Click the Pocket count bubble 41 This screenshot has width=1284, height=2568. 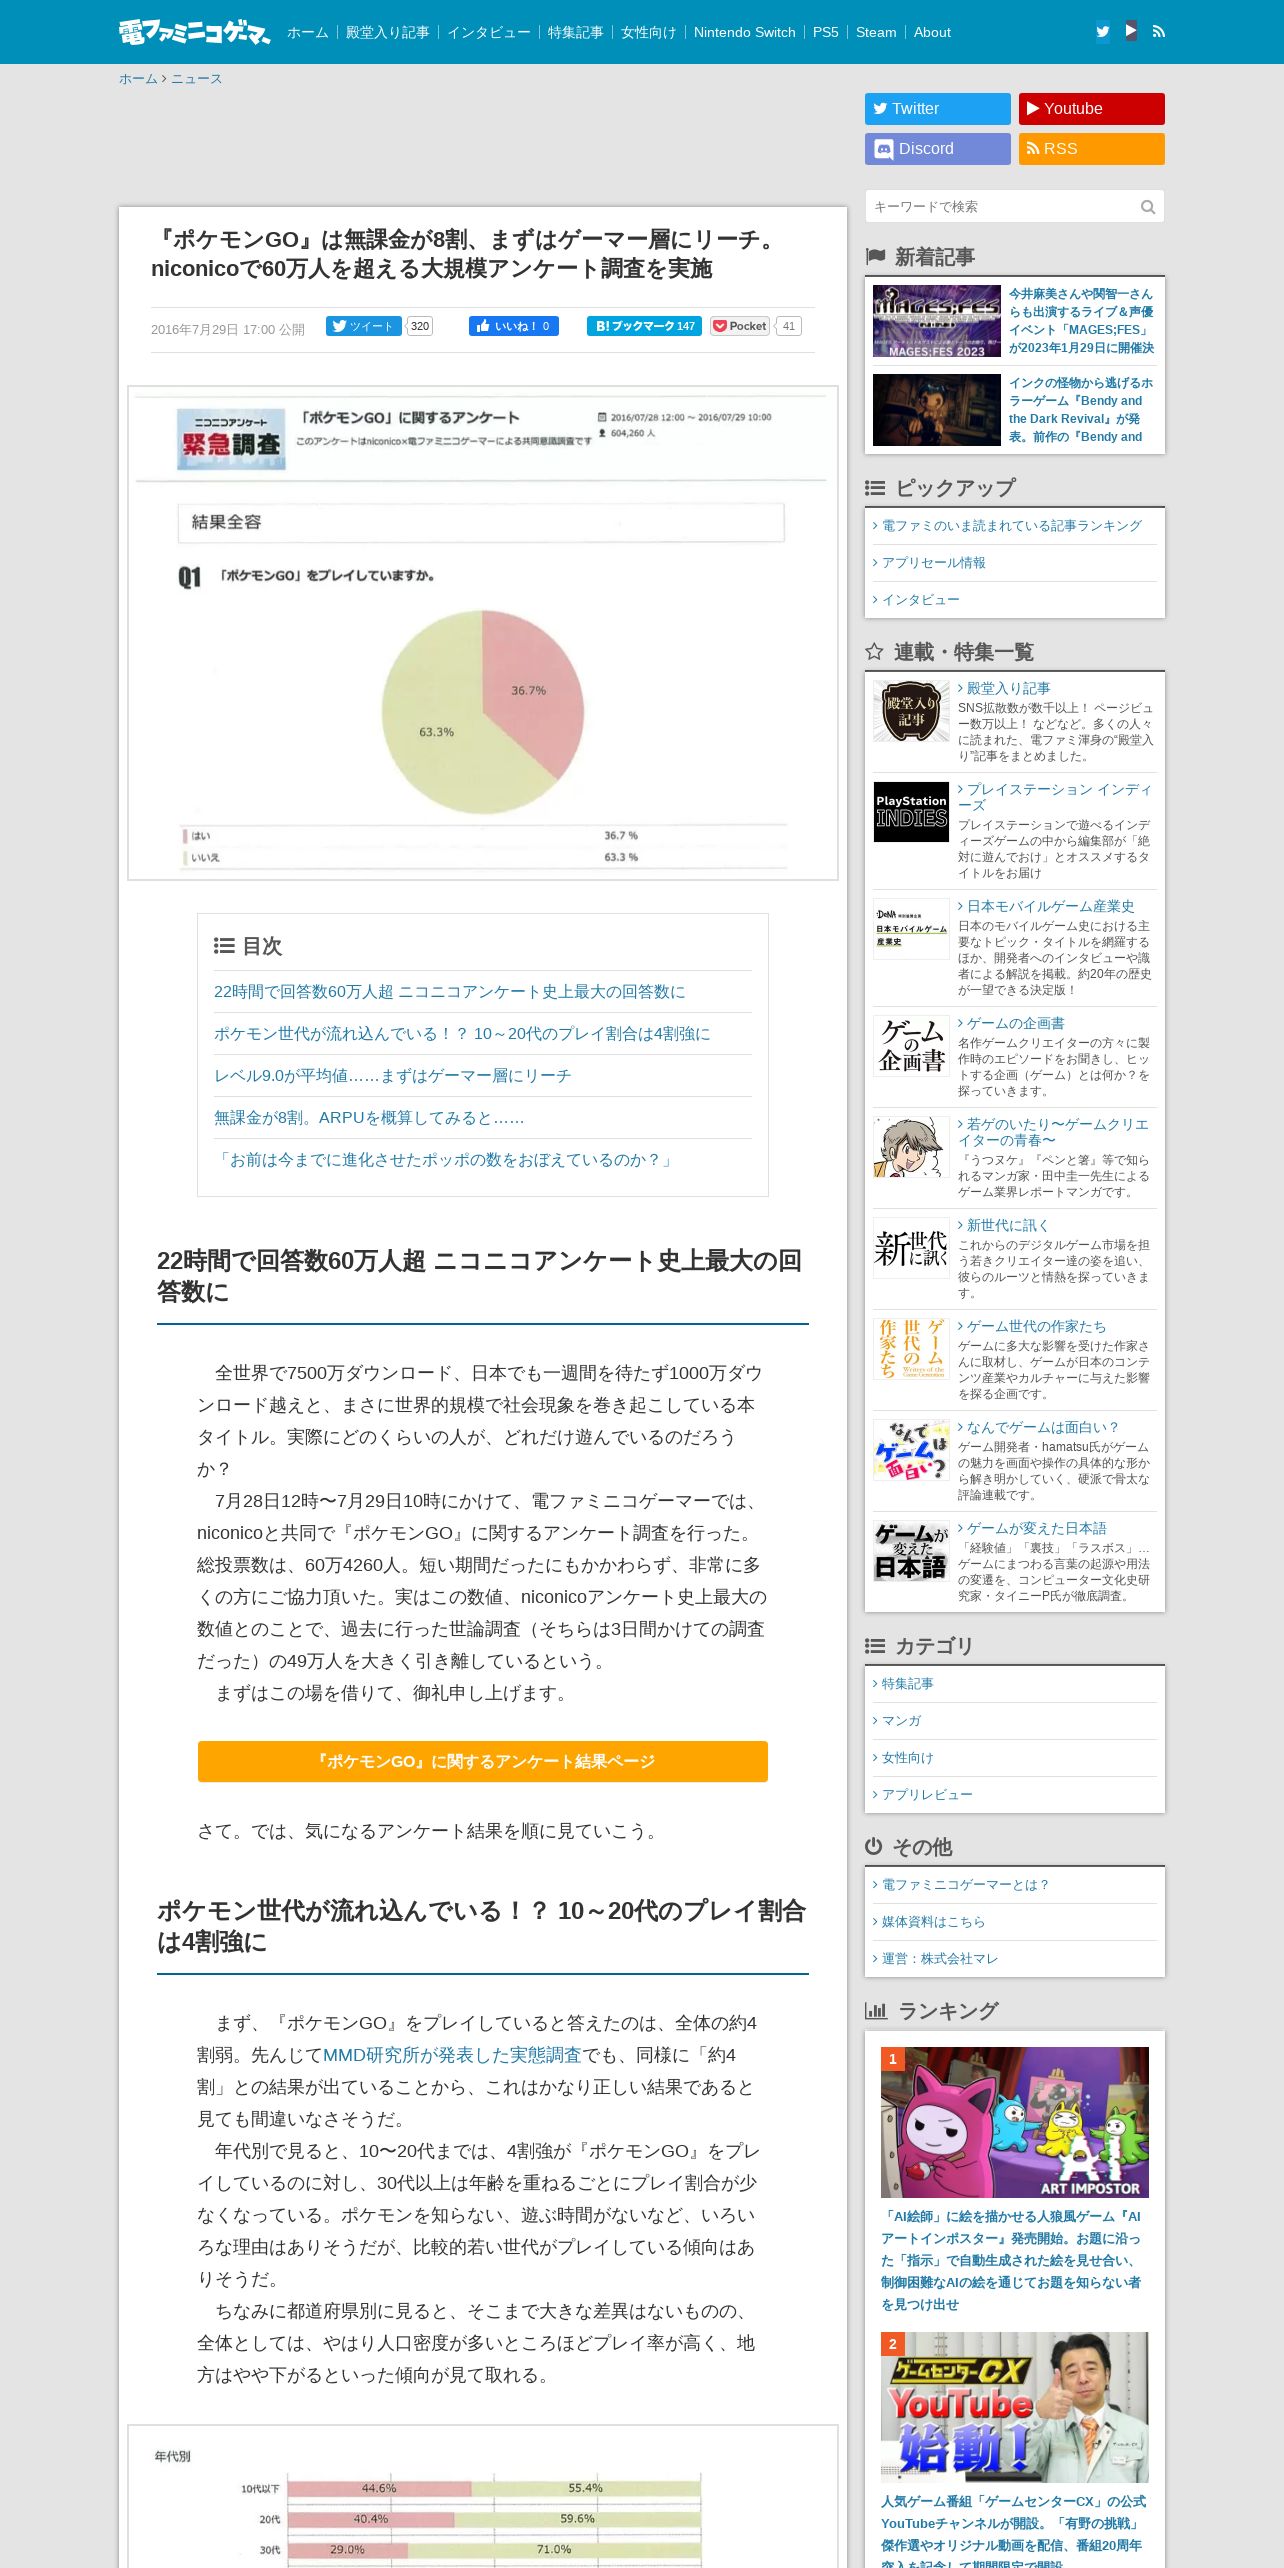pos(789,326)
